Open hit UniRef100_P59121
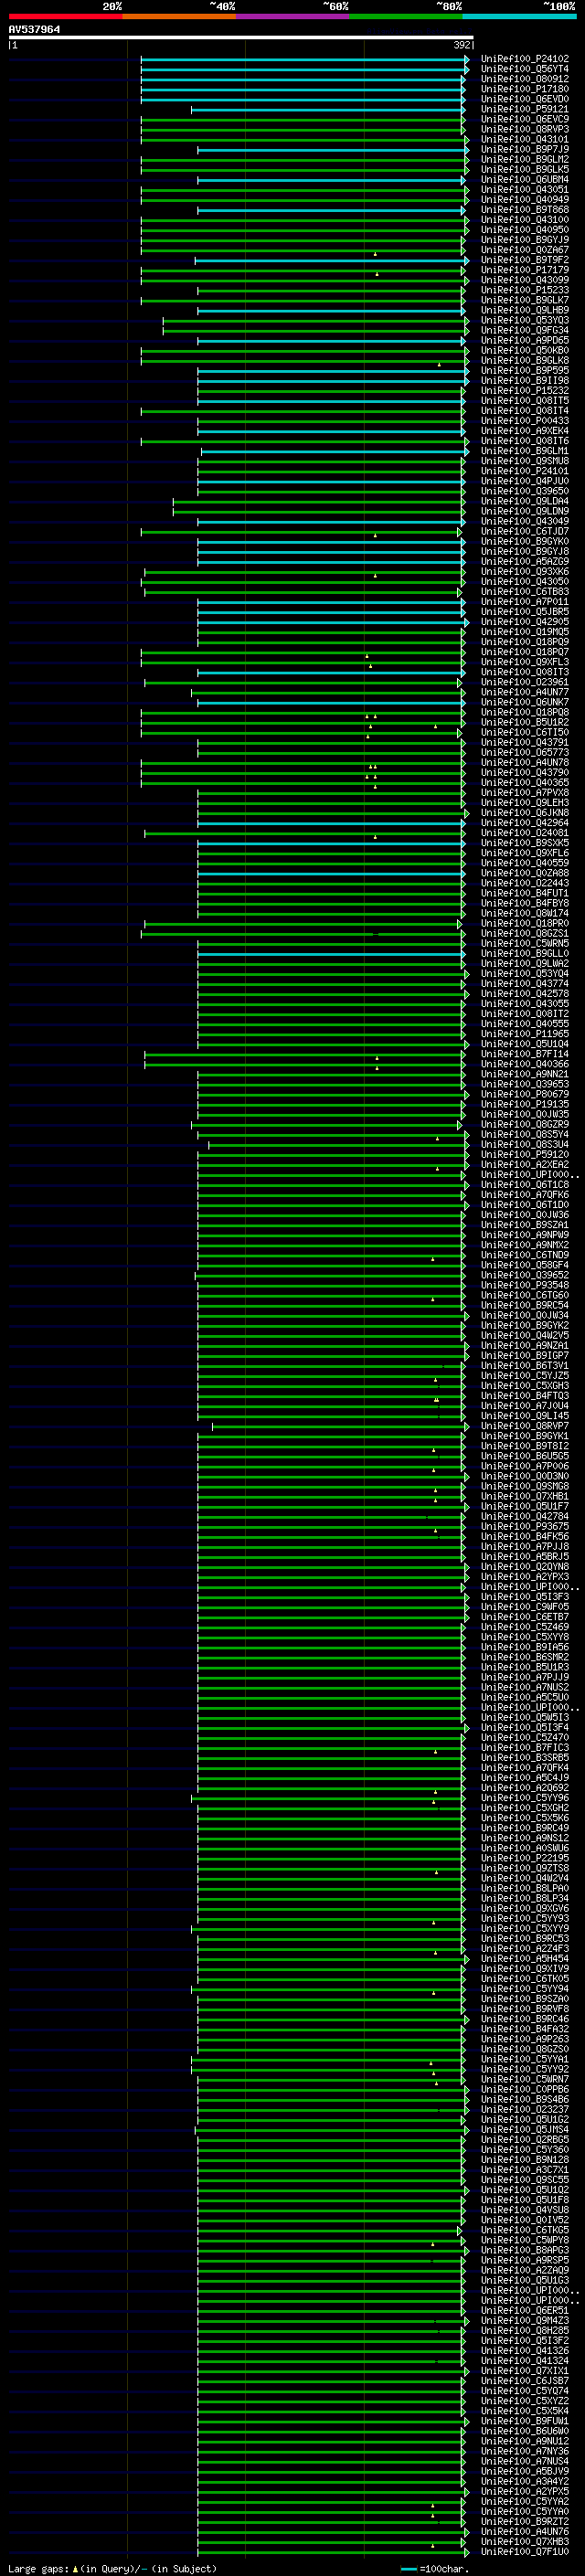The width and height of the screenshot is (585, 2576). point(524,109)
